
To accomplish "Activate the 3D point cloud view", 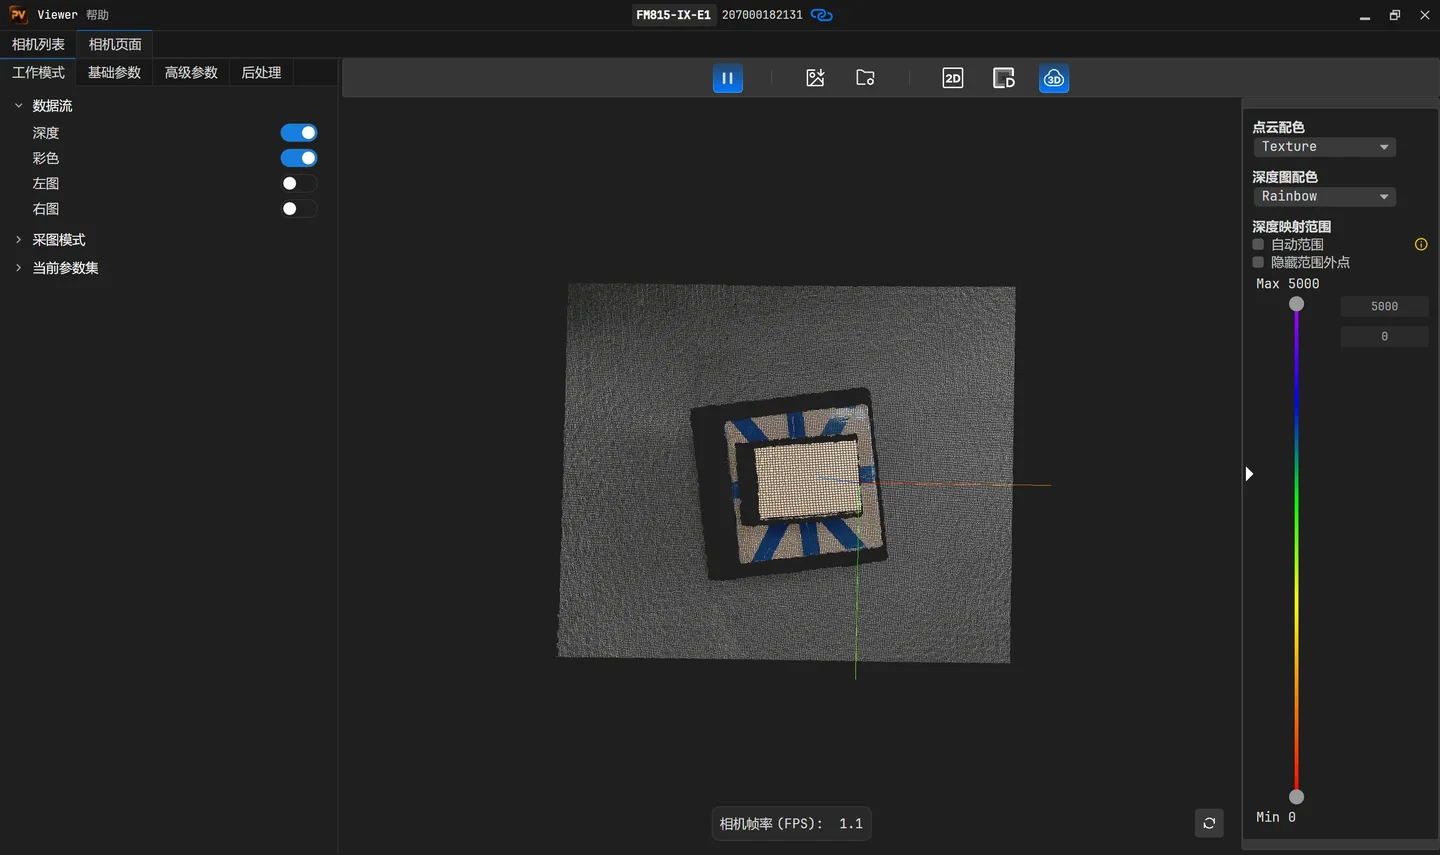I will pyautogui.click(x=1054, y=78).
